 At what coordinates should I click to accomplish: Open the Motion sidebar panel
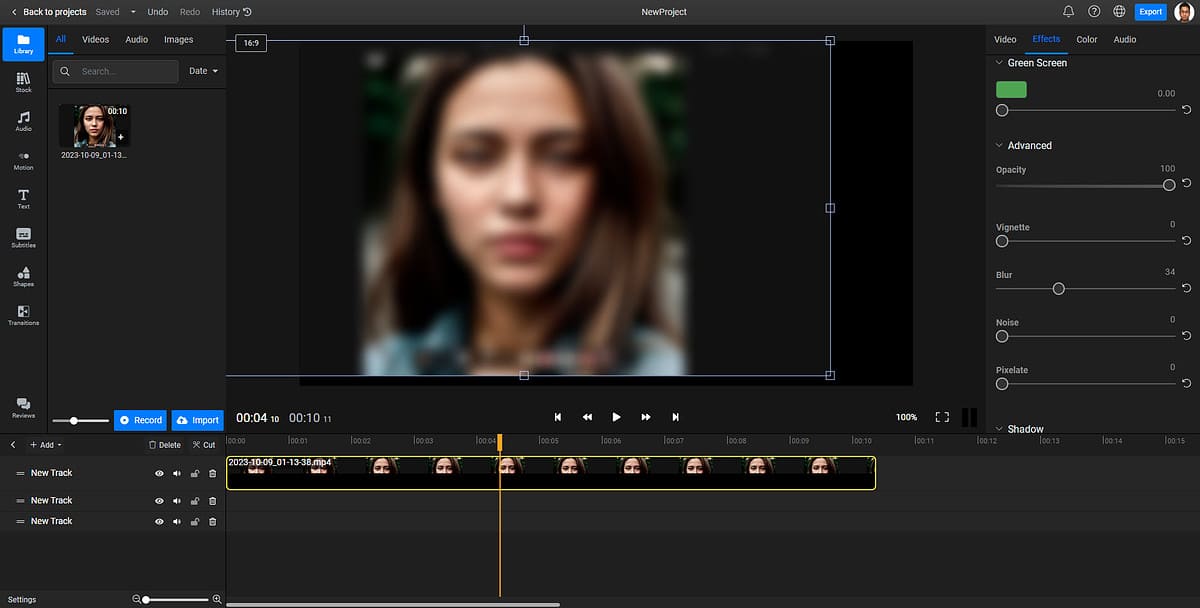(23, 160)
